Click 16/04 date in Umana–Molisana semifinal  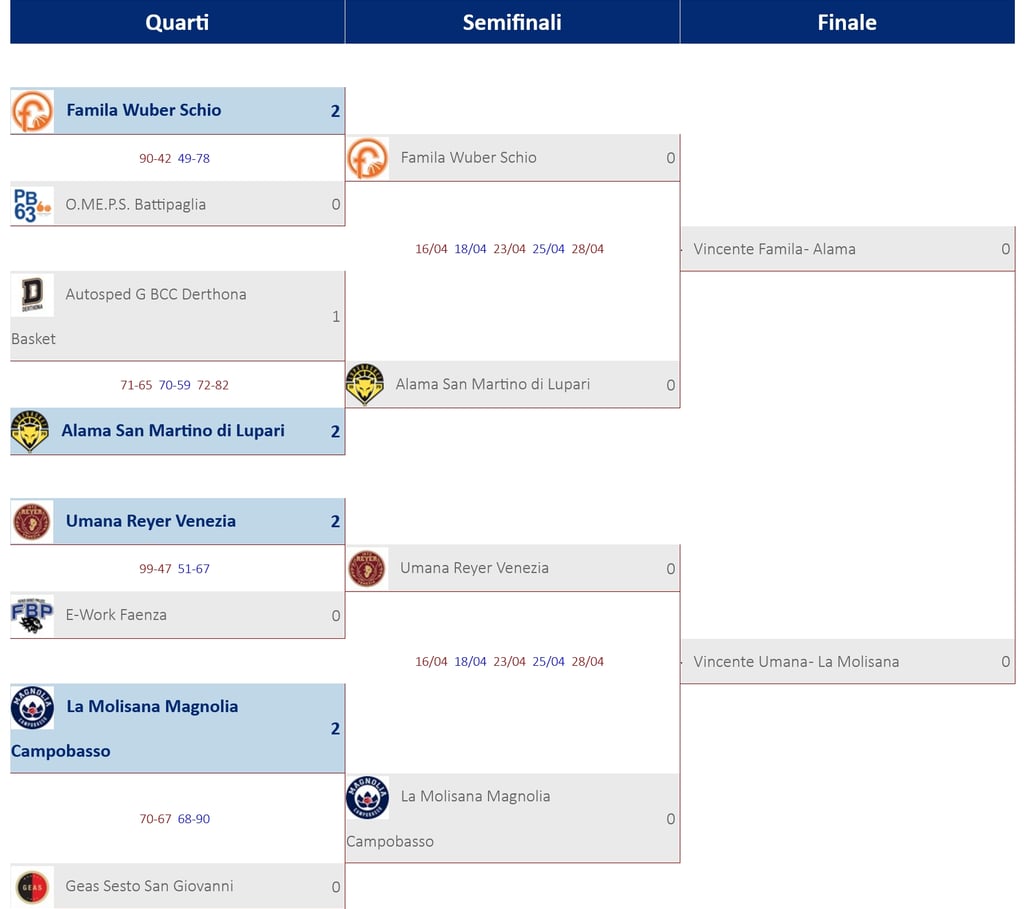[431, 662]
